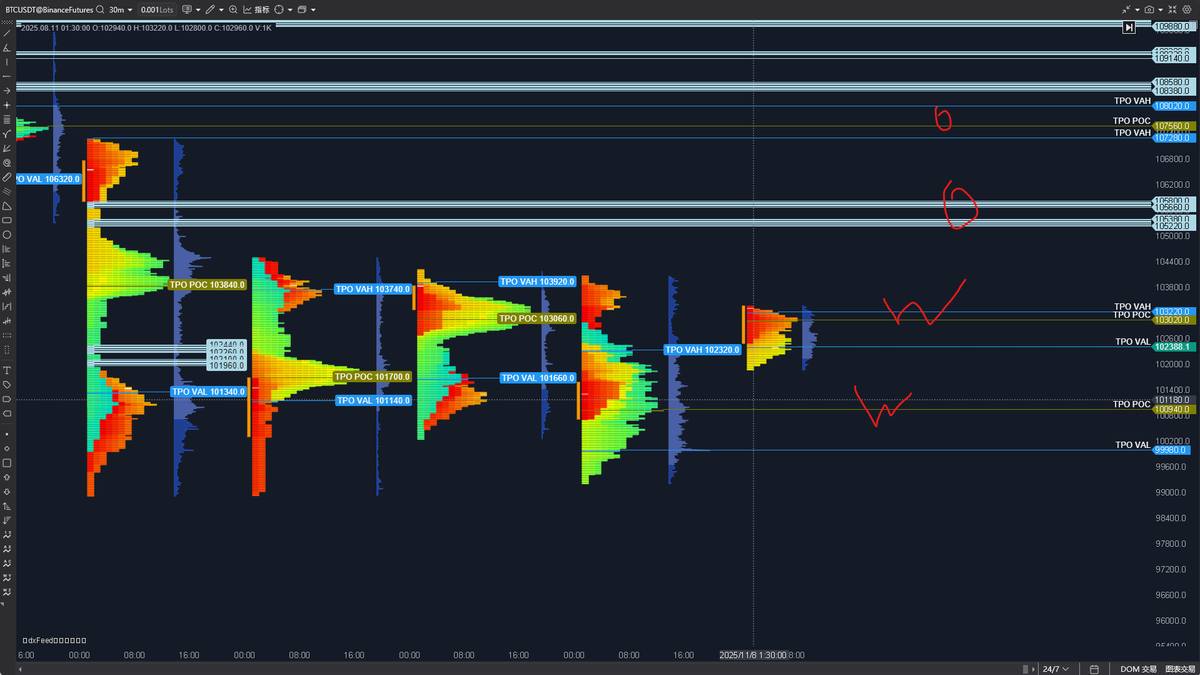Click the four-arrow fullscreen toggle icon

[1172, 10]
